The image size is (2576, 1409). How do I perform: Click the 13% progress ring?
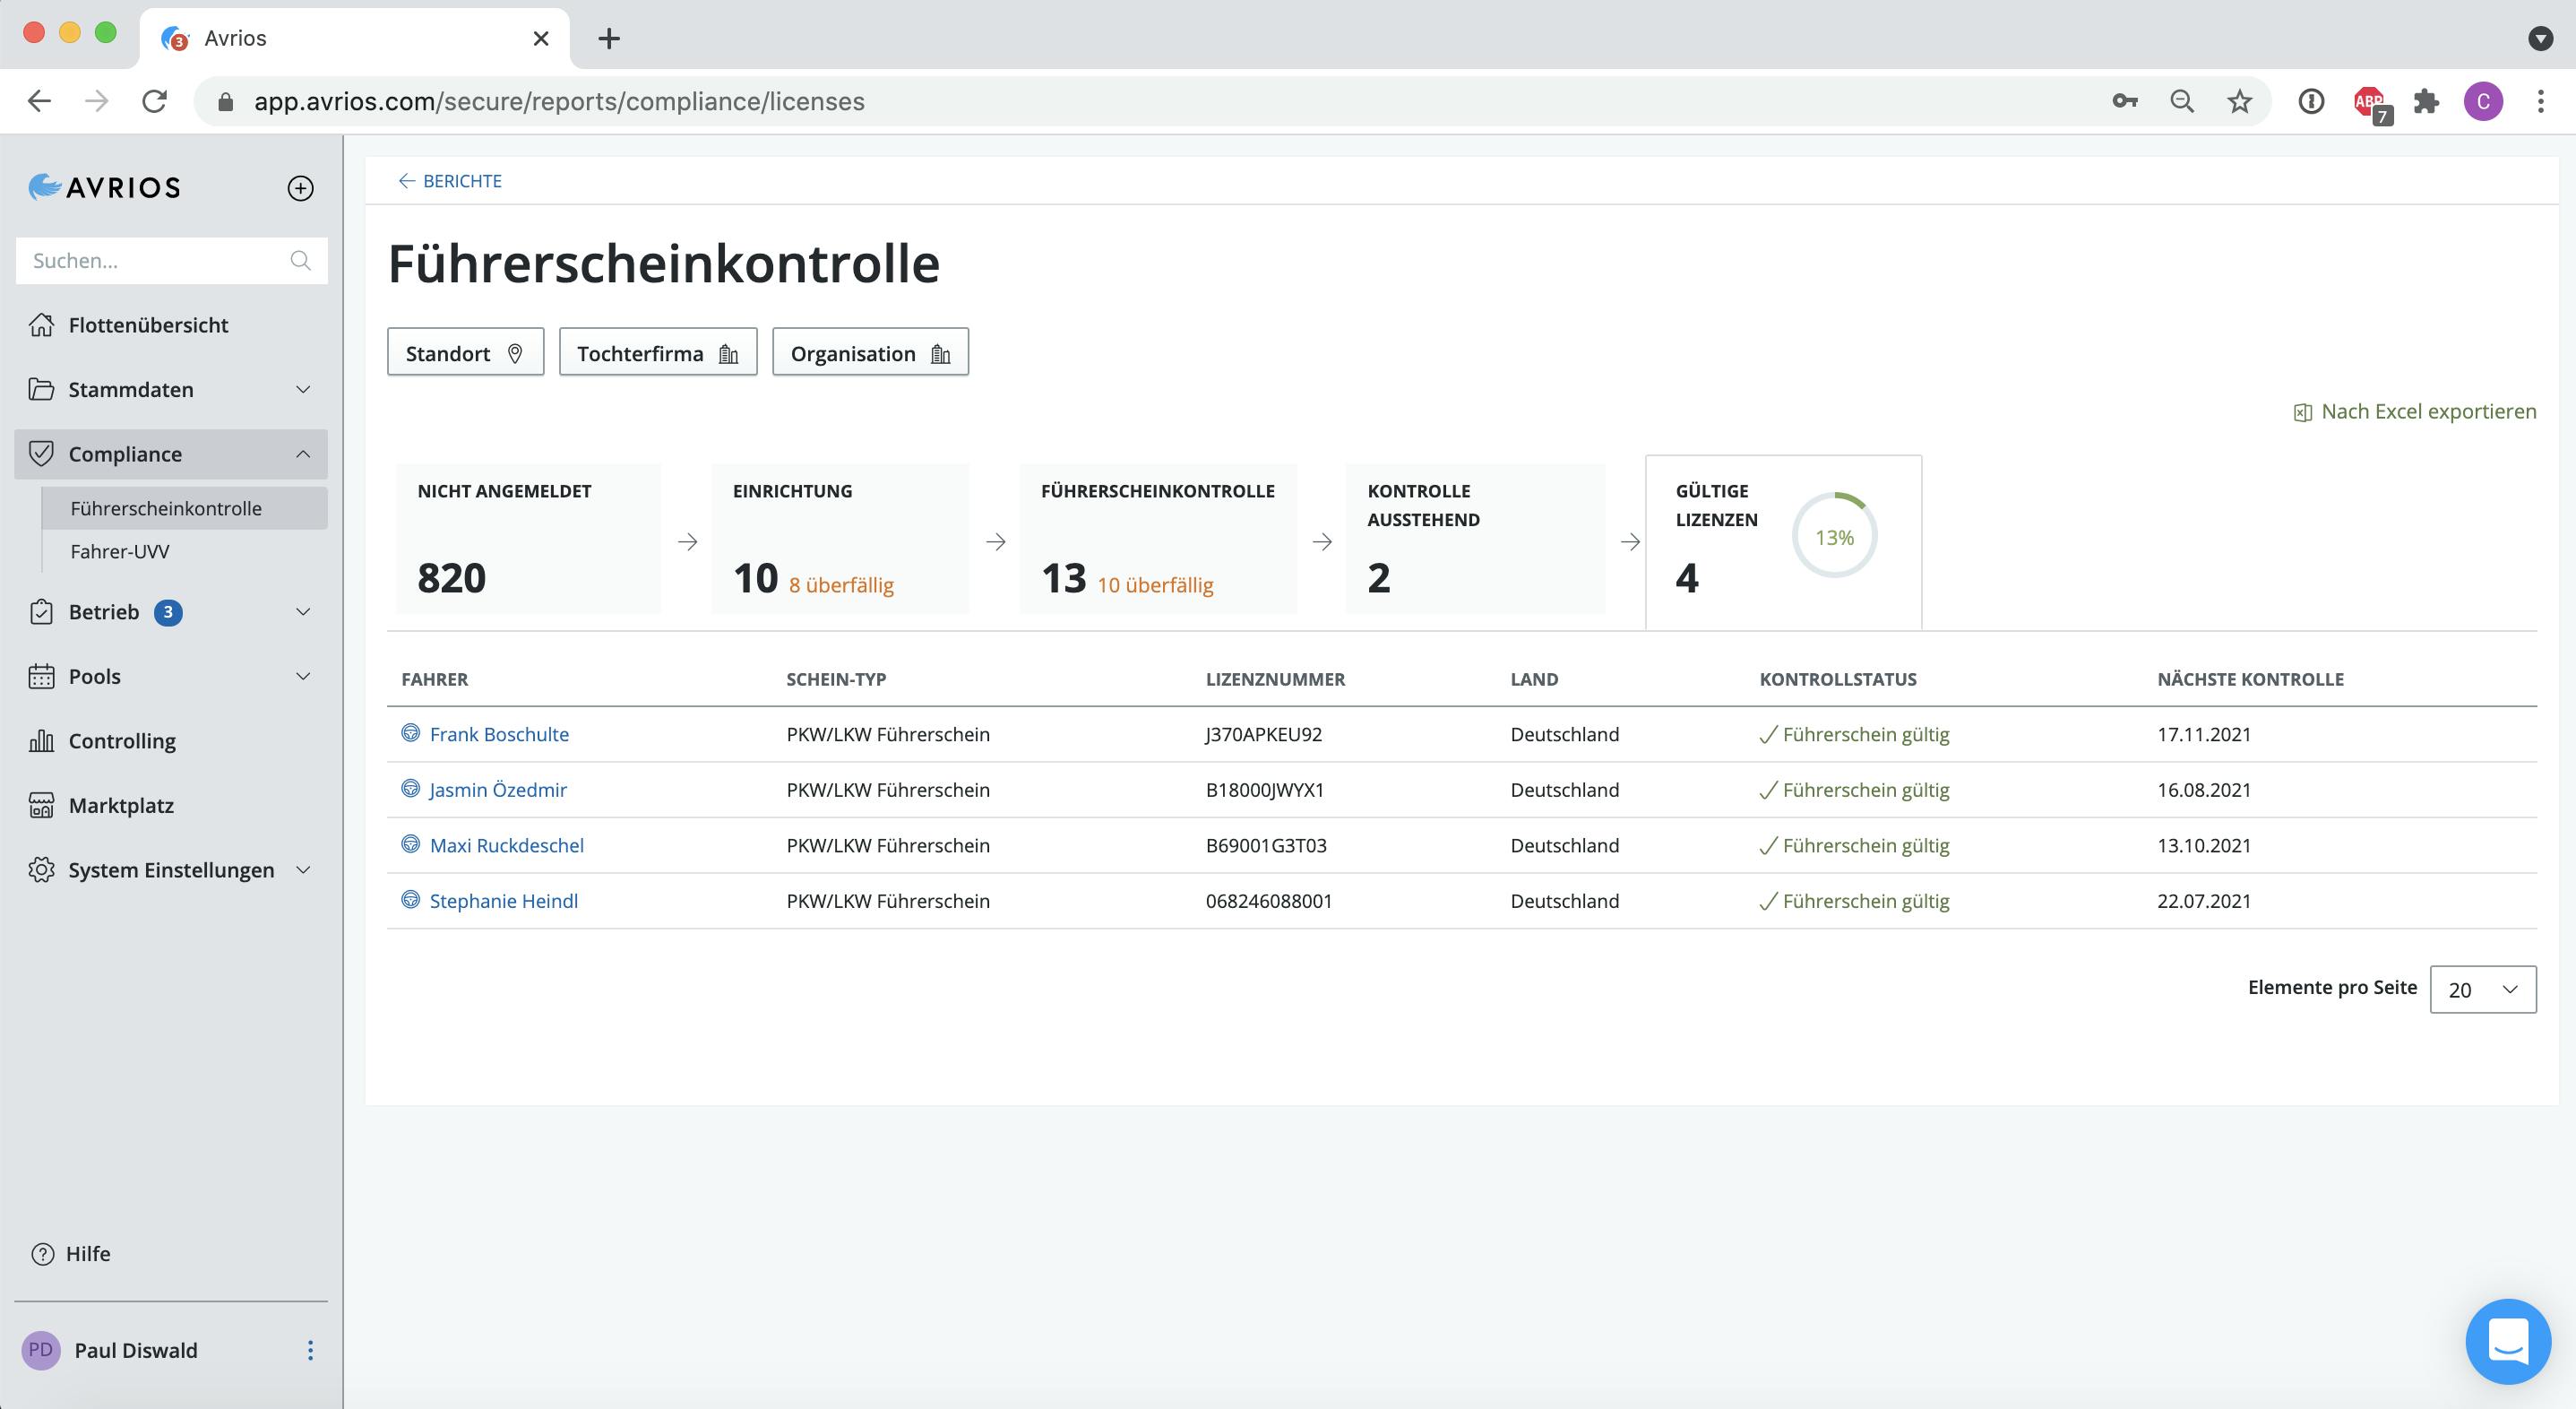click(x=1834, y=537)
